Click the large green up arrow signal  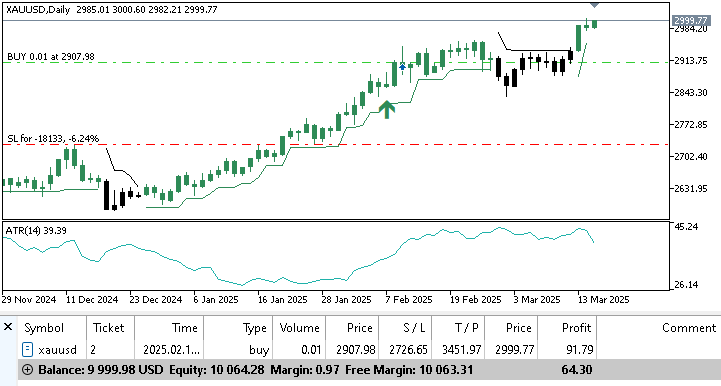click(x=387, y=109)
